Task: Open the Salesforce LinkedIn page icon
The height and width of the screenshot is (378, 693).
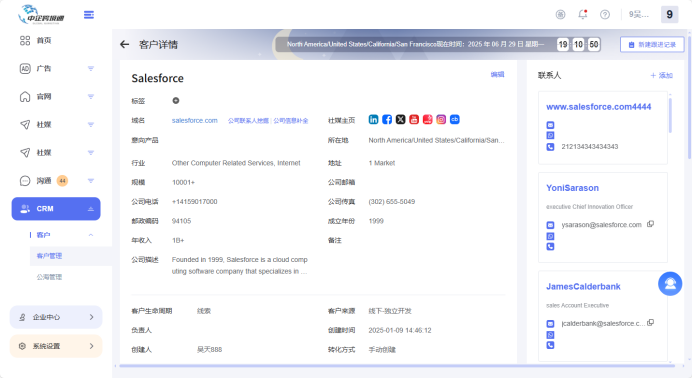Action: click(373, 119)
